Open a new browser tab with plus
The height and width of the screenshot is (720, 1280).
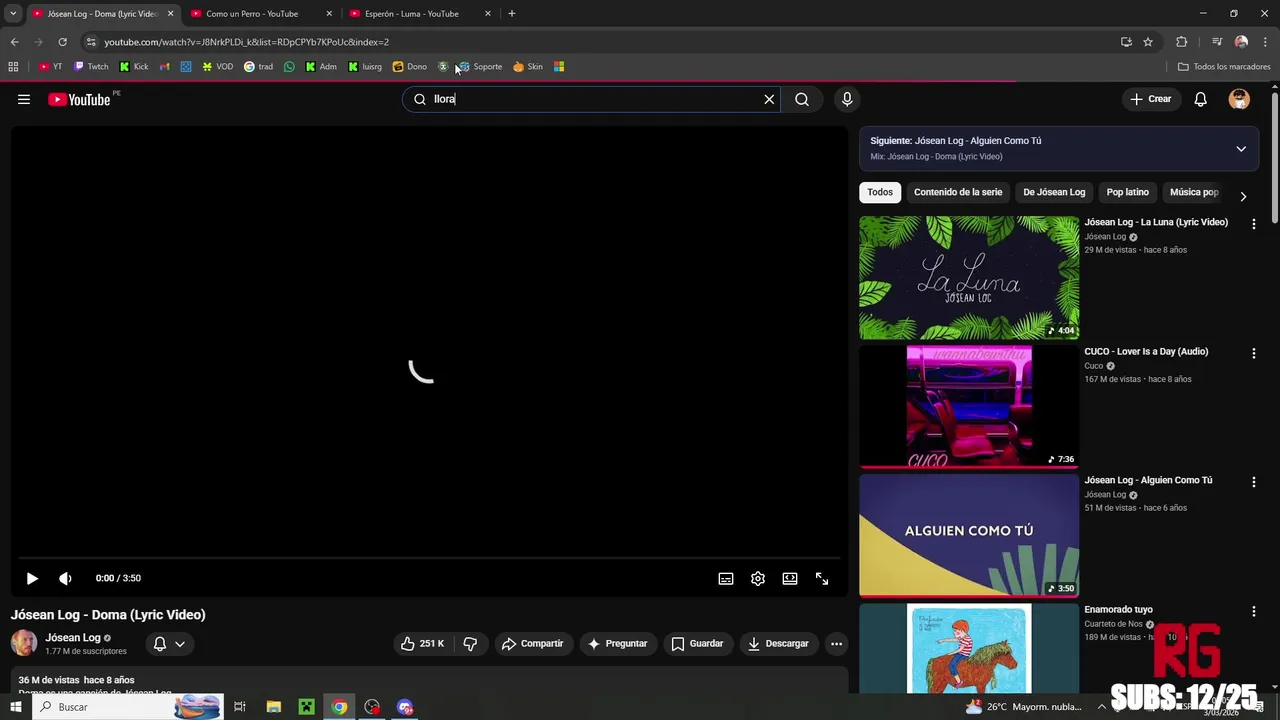tap(512, 14)
